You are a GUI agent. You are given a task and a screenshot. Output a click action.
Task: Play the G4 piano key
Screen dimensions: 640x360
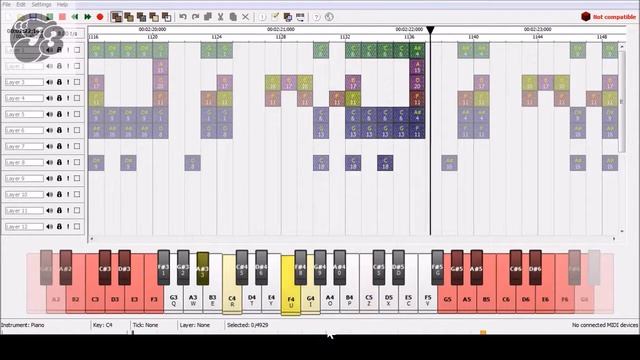tap(310, 300)
